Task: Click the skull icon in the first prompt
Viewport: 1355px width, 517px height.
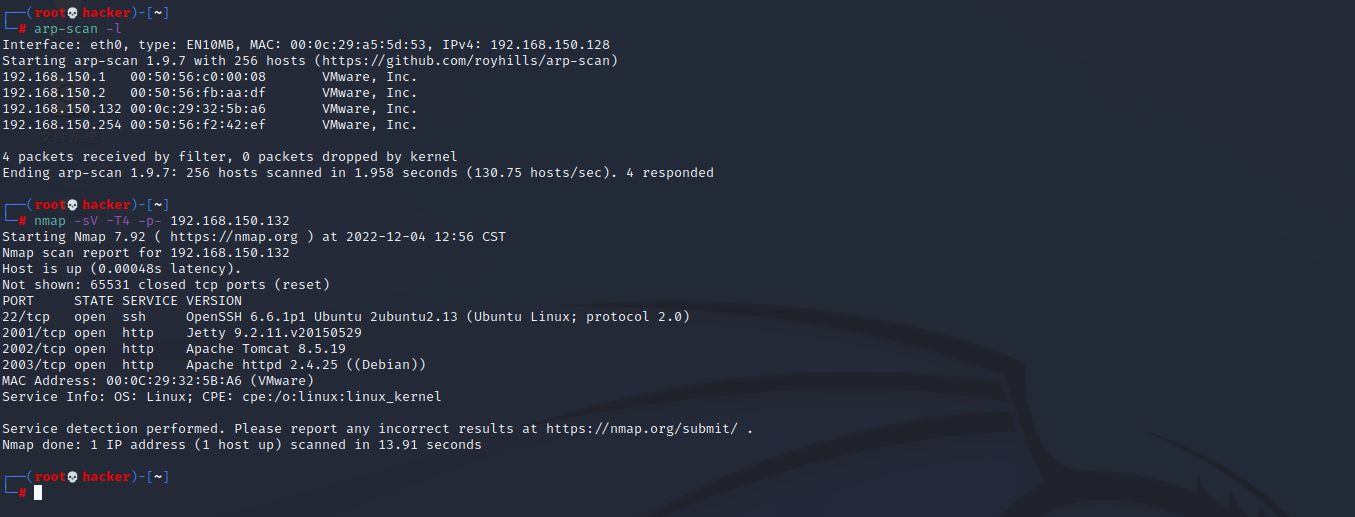Action: point(73,13)
